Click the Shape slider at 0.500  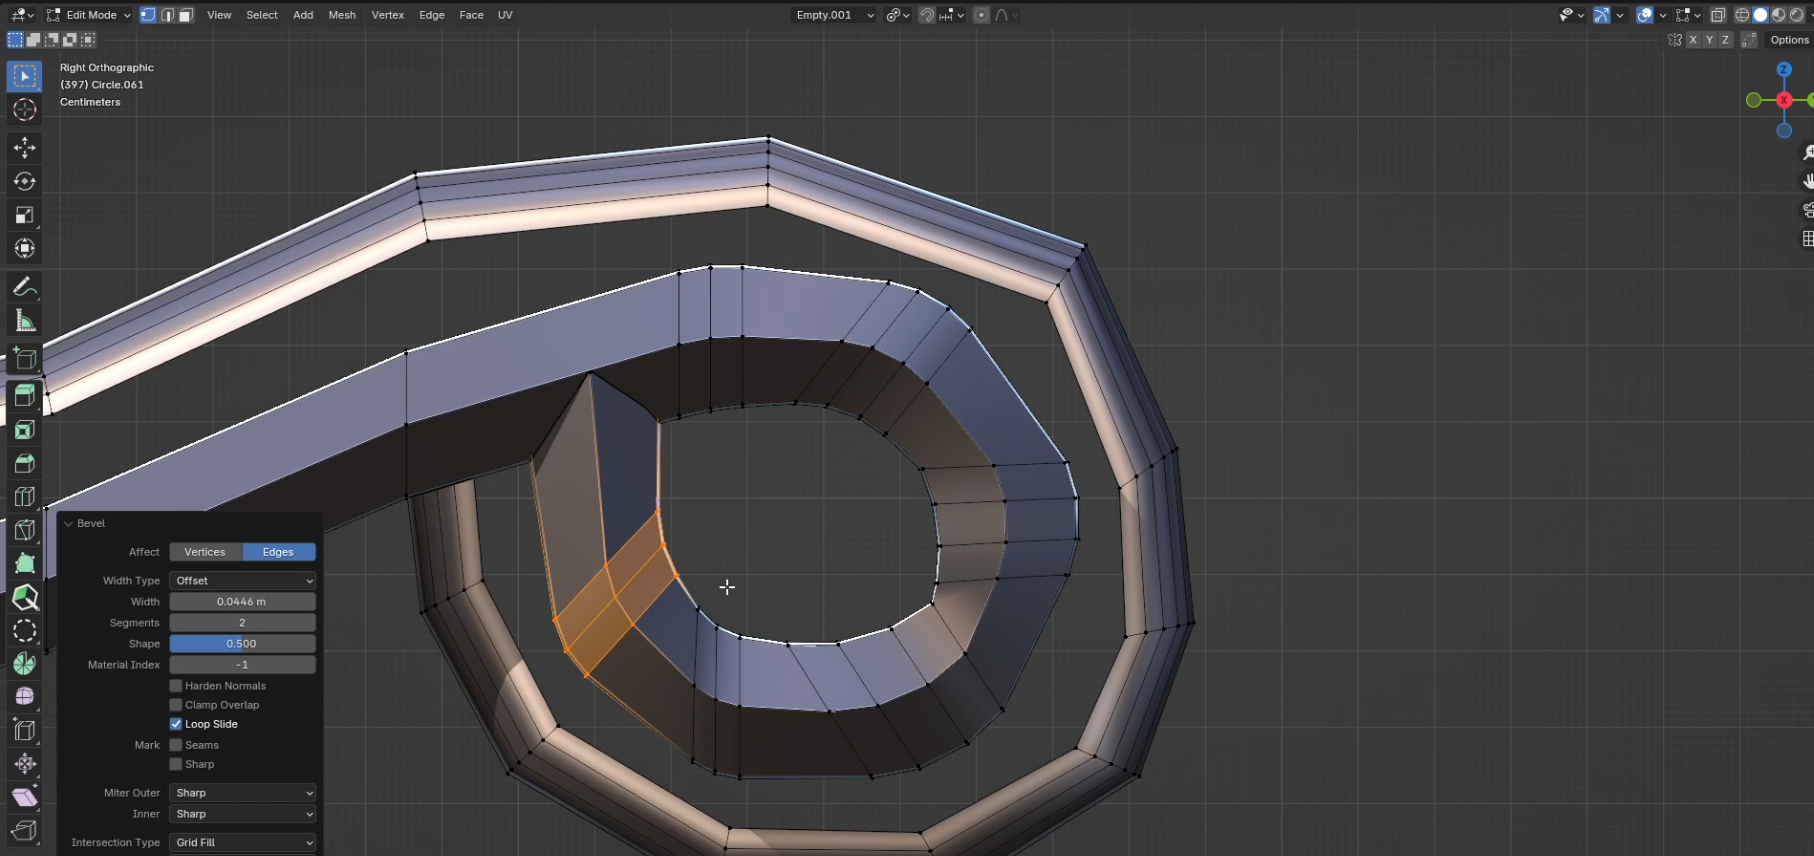pos(243,644)
